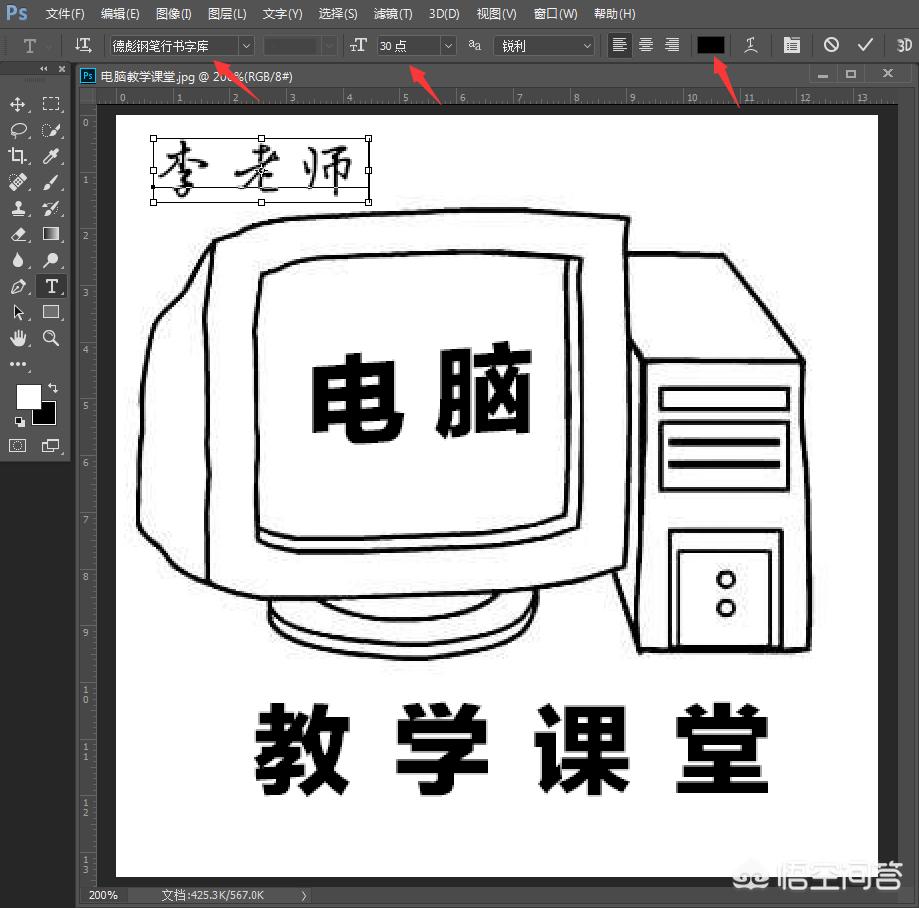Toggle text orientation between horizontal and vertical
The height and width of the screenshot is (908, 919).
pos(81,45)
